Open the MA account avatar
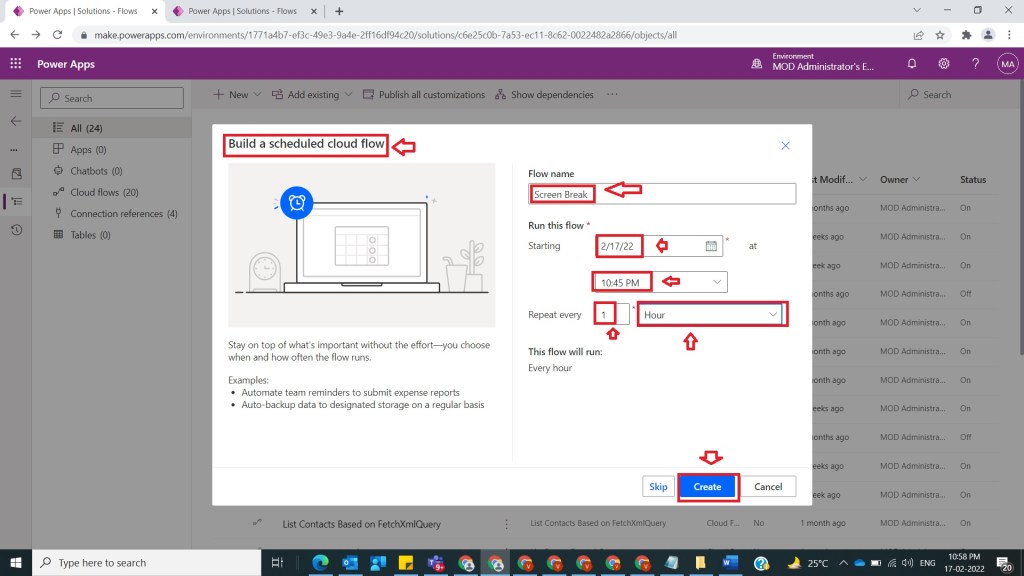 [x=1006, y=64]
